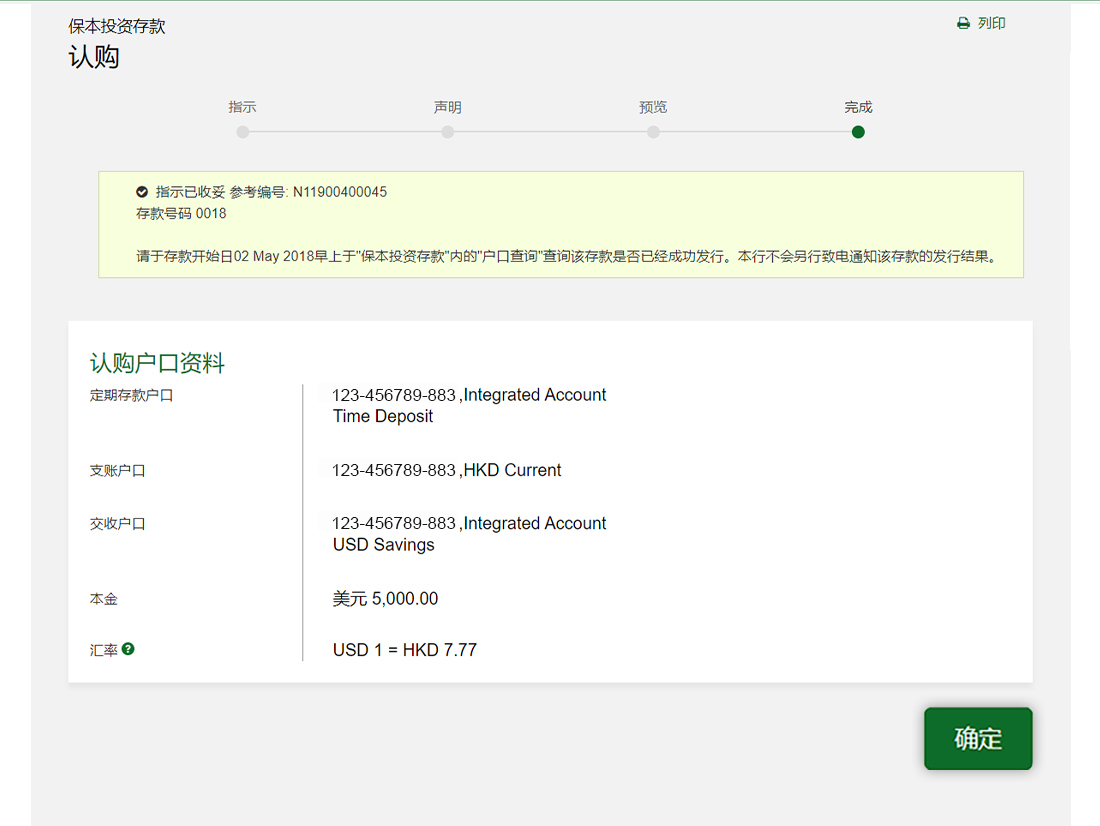Select the 完成 step label
Viewport: 1100px width, 826px height.
click(x=858, y=107)
